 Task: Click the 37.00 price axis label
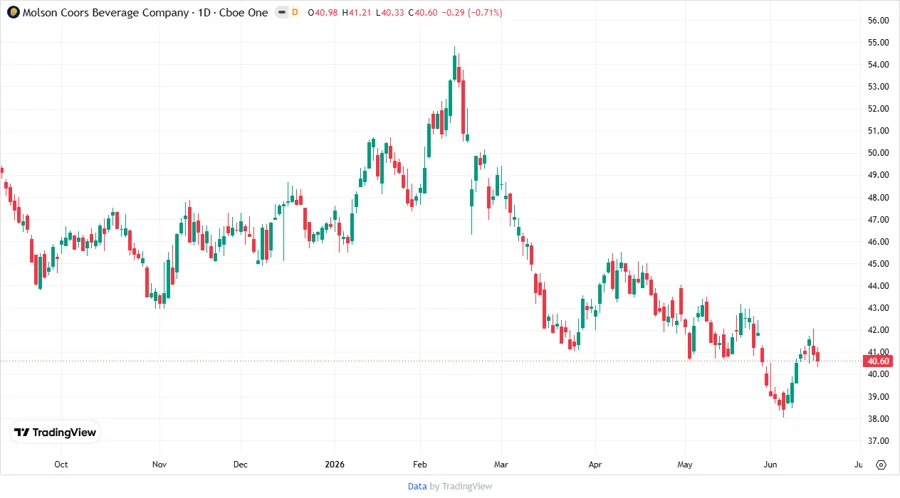point(878,441)
